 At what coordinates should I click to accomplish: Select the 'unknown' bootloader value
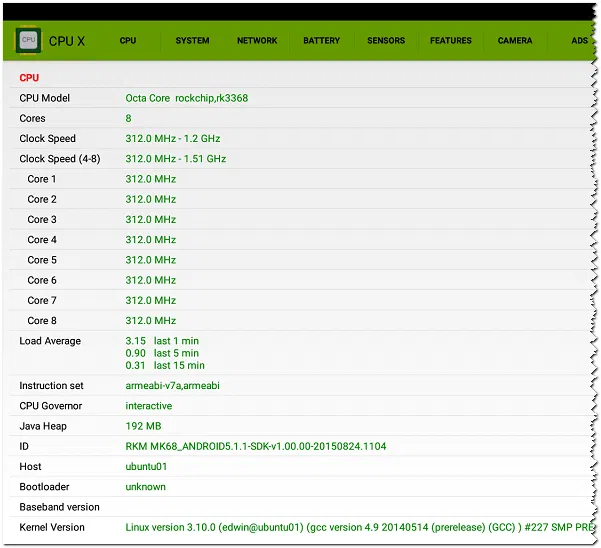coord(146,487)
